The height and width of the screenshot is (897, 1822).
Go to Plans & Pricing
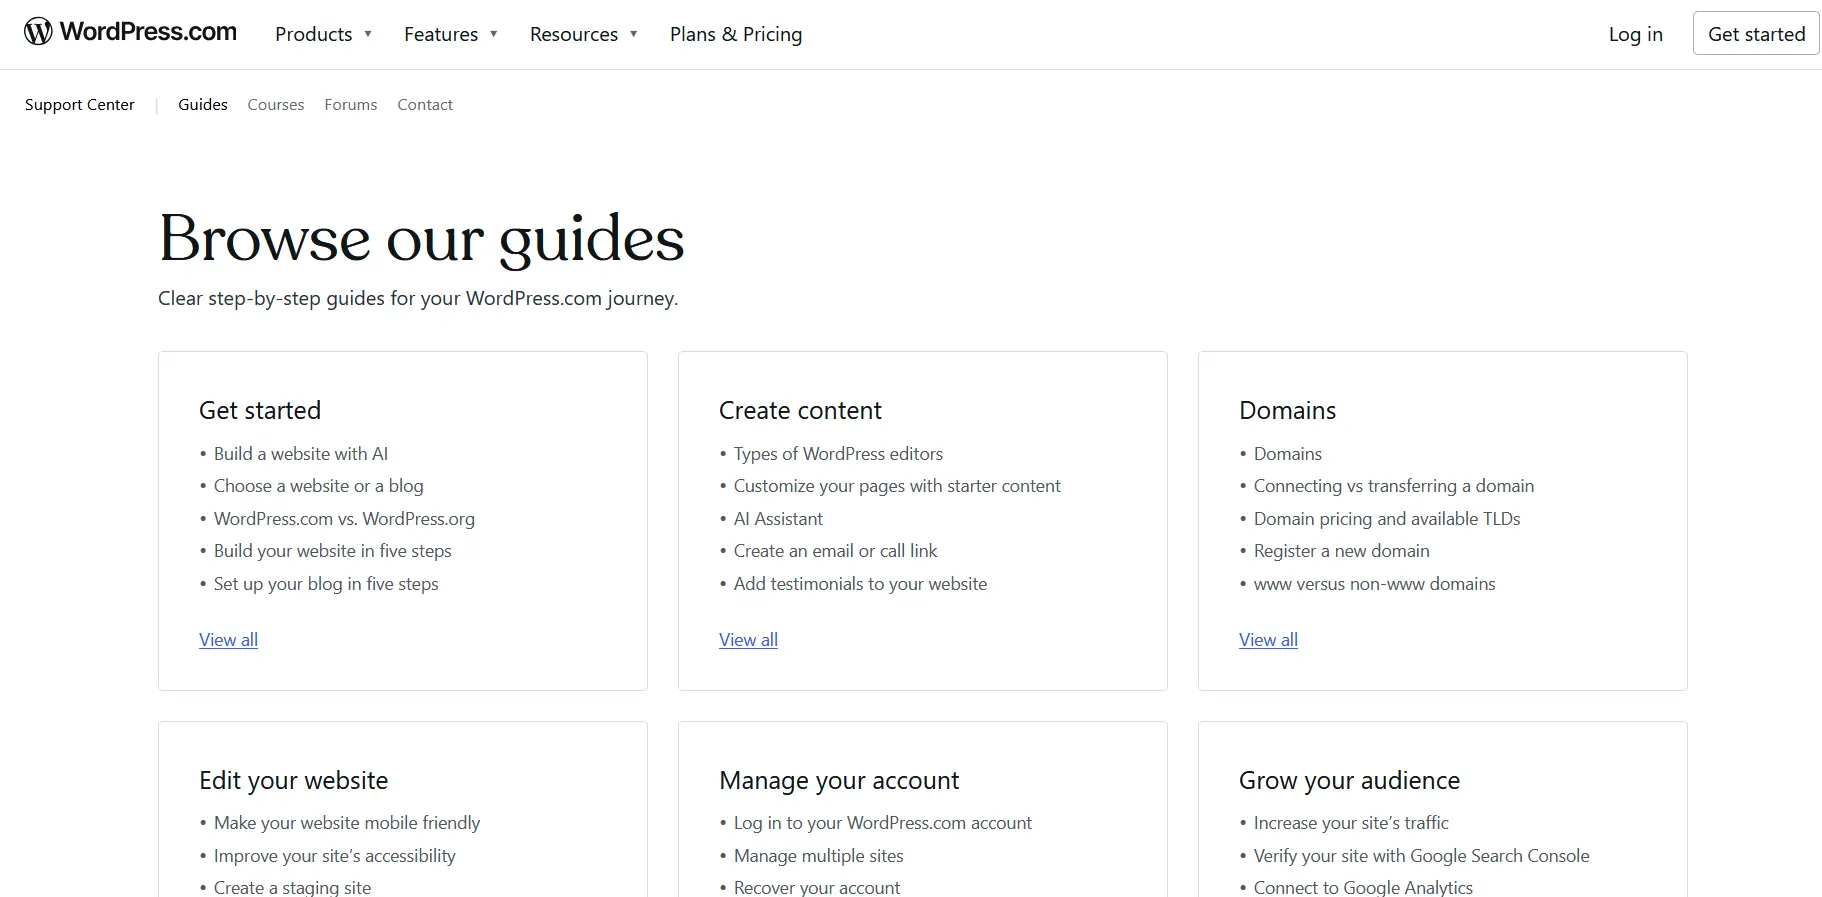pyautogui.click(x=735, y=34)
